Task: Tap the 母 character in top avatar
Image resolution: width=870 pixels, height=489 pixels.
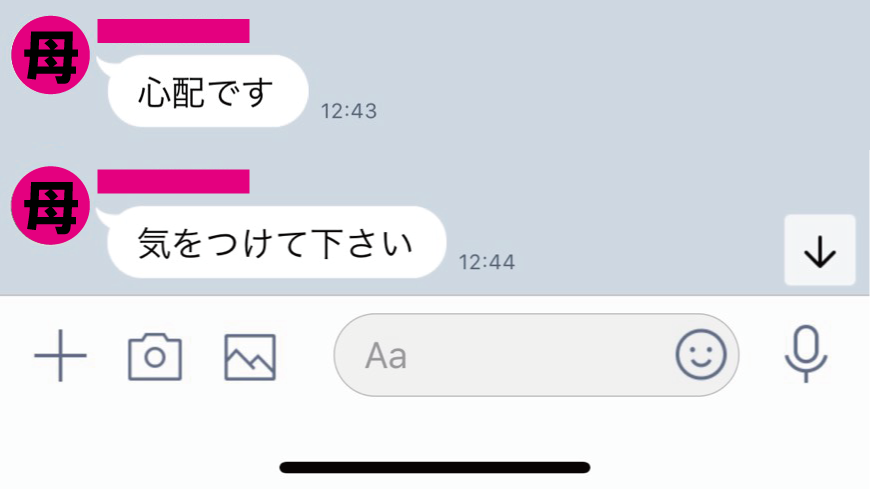Action: click(50, 57)
